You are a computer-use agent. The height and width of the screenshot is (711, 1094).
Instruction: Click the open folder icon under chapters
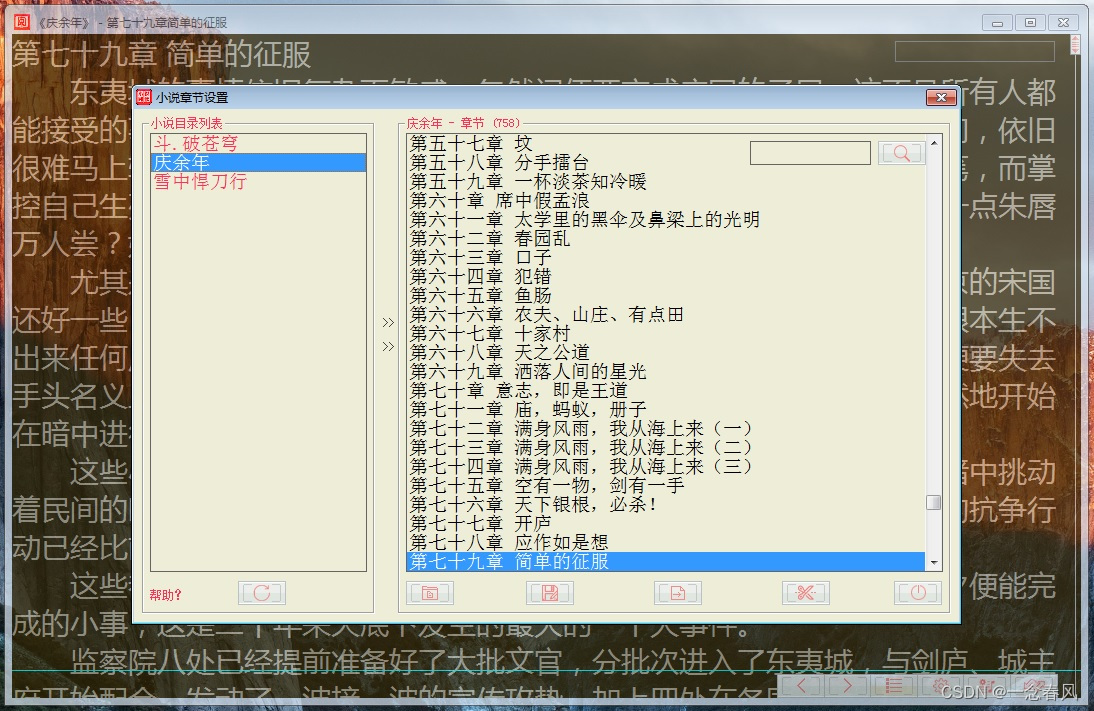click(430, 593)
